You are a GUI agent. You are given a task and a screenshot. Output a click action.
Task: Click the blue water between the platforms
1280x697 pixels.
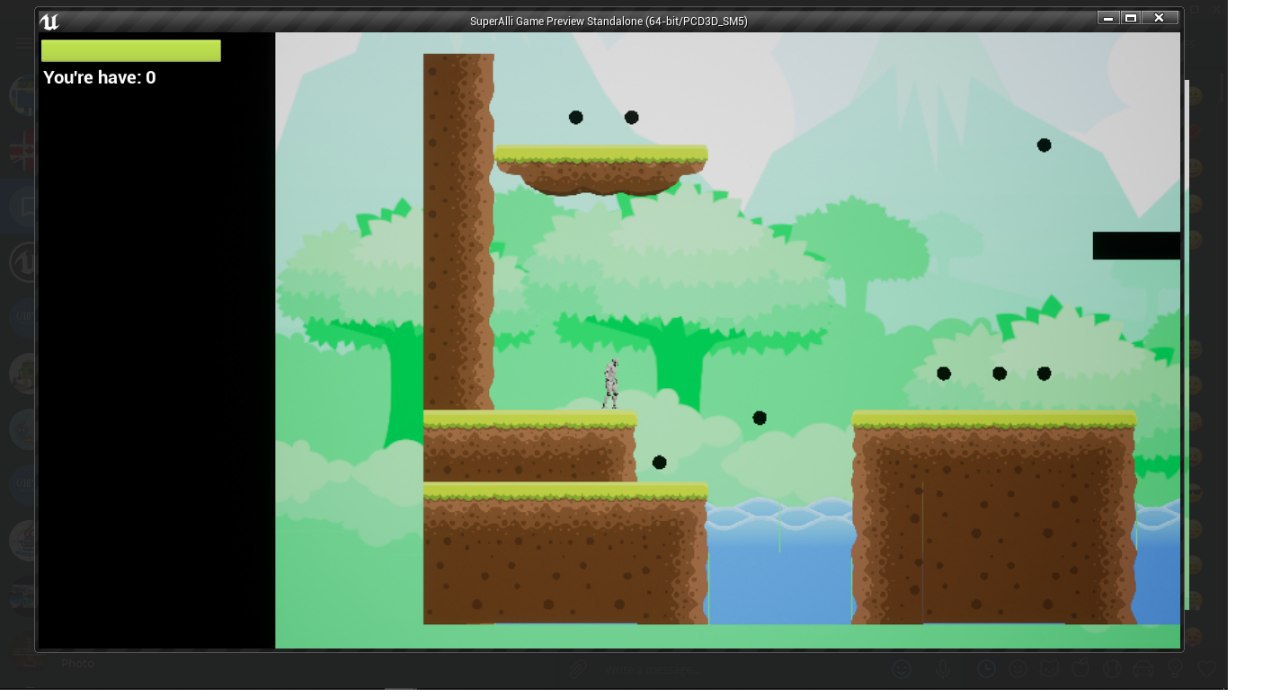[780, 562]
